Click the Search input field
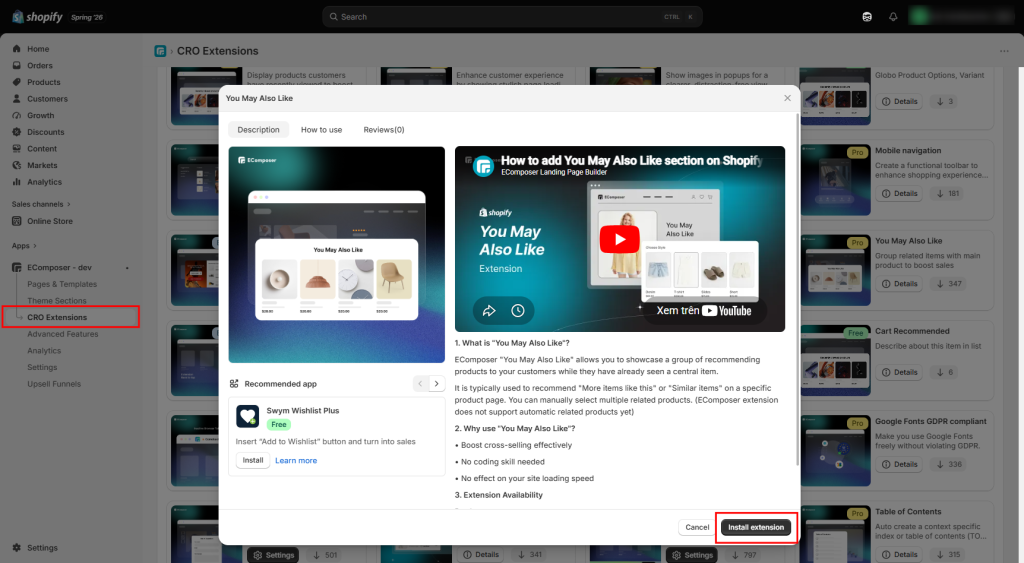Image resolution: width=1024 pixels, height=563 pixels. pyautogui.click(x=512, y=17)
